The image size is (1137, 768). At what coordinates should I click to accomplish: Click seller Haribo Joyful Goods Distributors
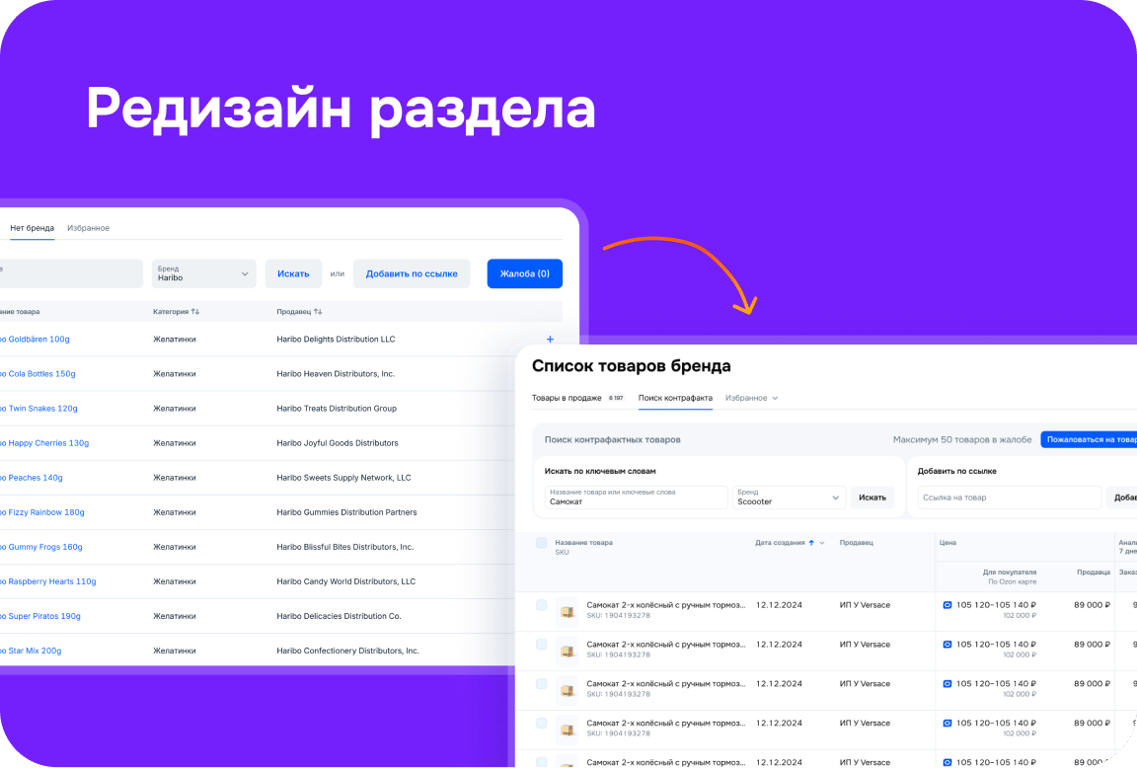click(337, 443)
